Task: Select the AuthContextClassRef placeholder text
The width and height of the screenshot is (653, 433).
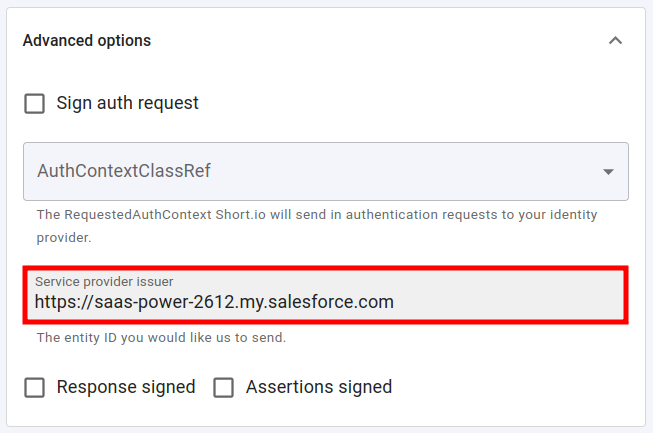Action: point(124,171)
